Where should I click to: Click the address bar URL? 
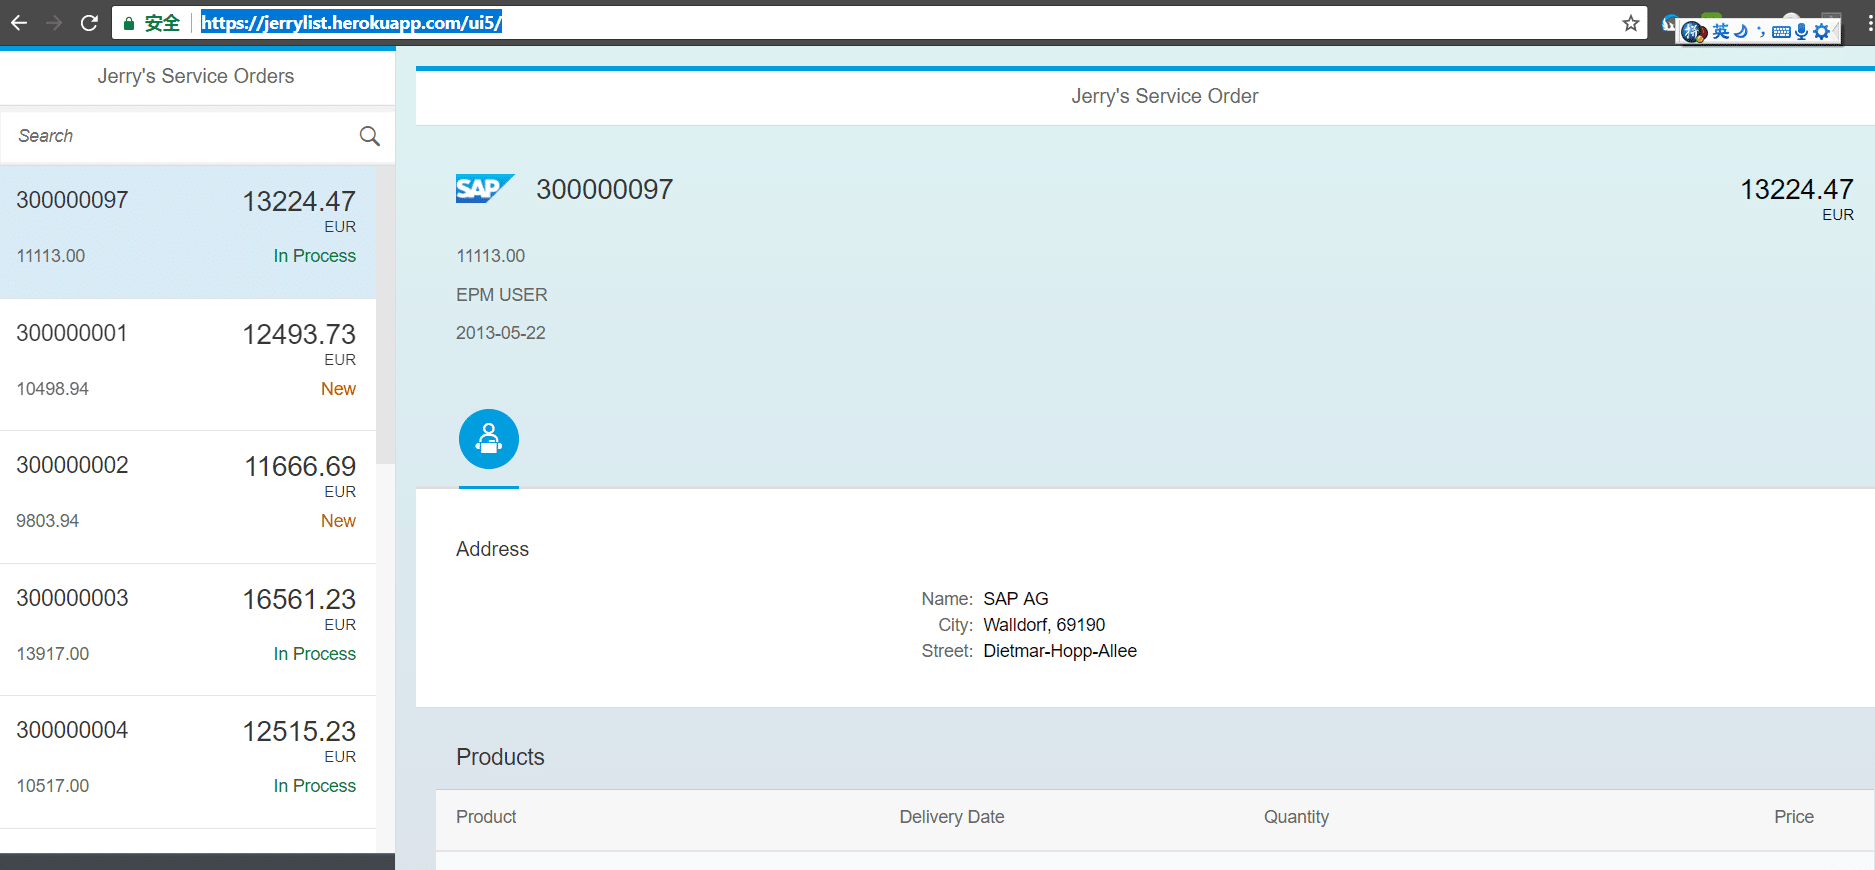[x=351, y=23]
